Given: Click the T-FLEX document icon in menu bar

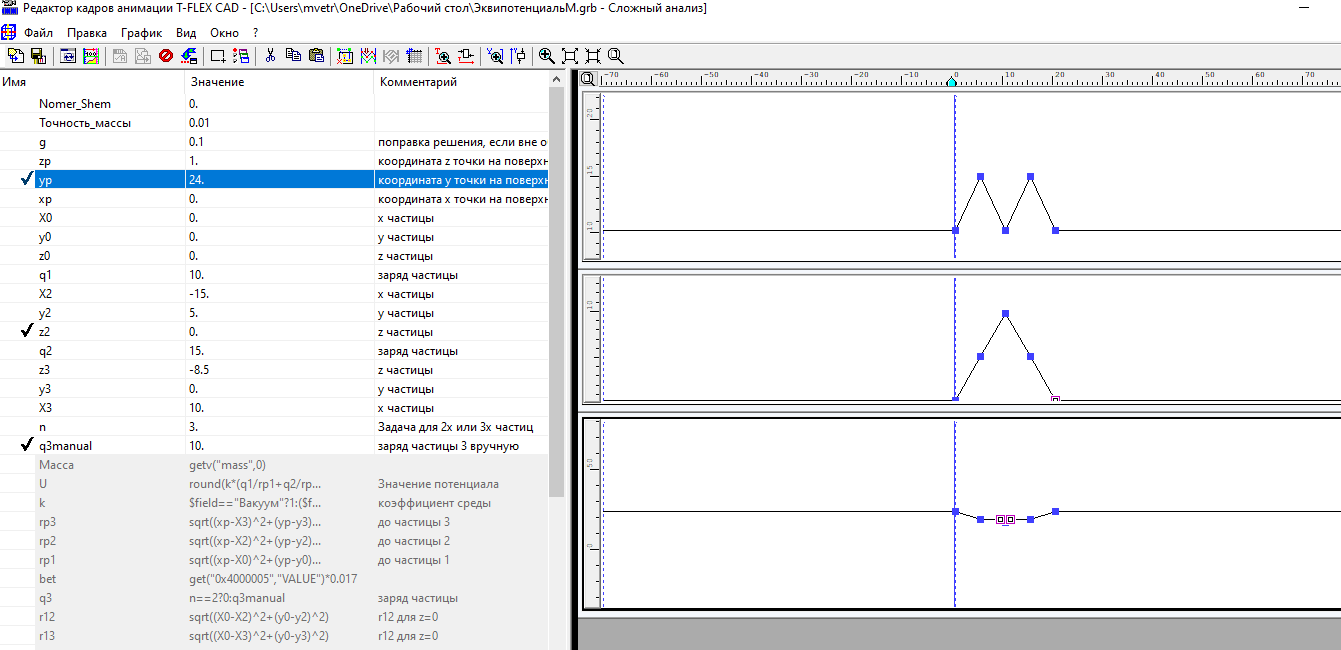Looking at the screenshot, I should coord(8,33).
